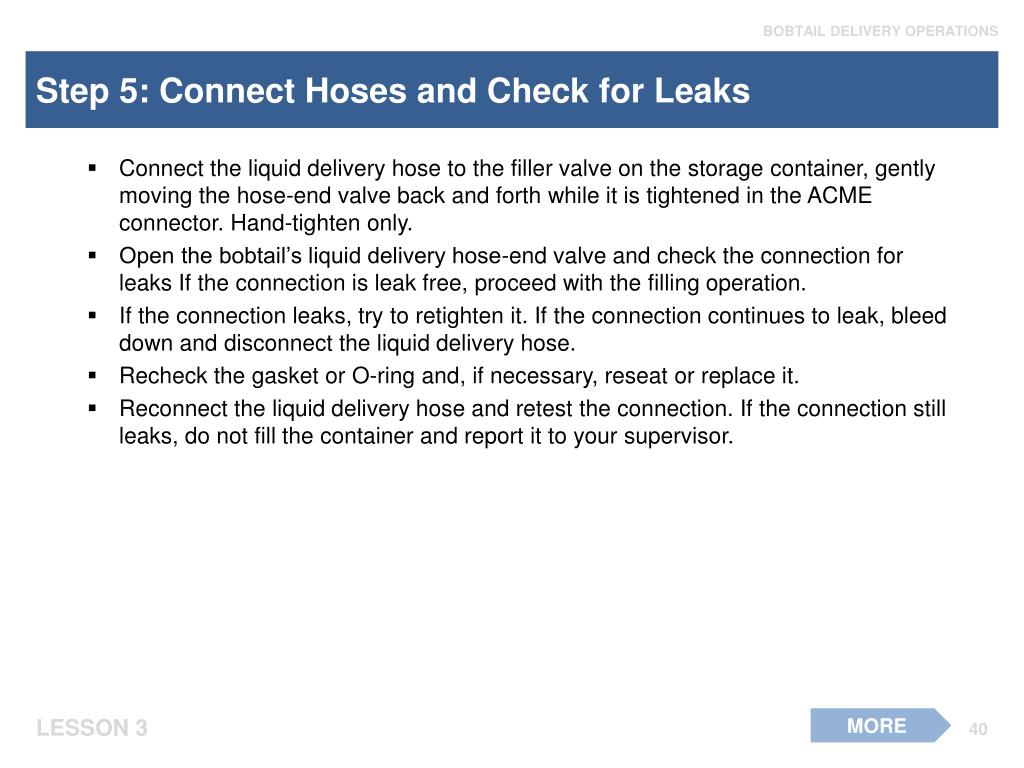This screenshot has width=1024, height=768.
Task: Click the arrow tip of the MORE button
Action: click(942, 726)
